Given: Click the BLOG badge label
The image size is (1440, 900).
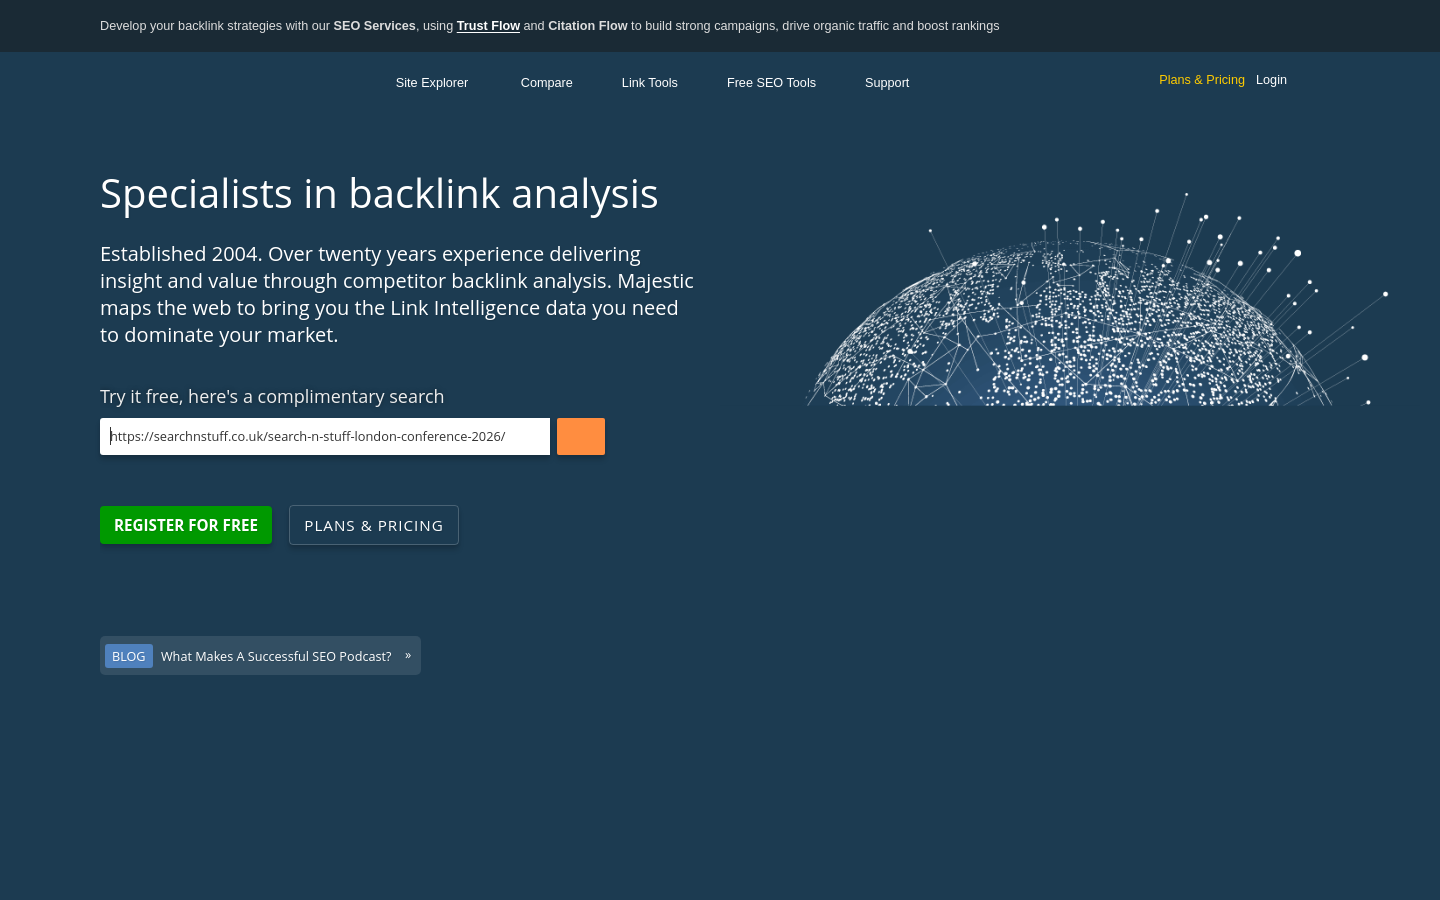Looking at the screenshot, I should pyautogui.click(x=129, y=656).
